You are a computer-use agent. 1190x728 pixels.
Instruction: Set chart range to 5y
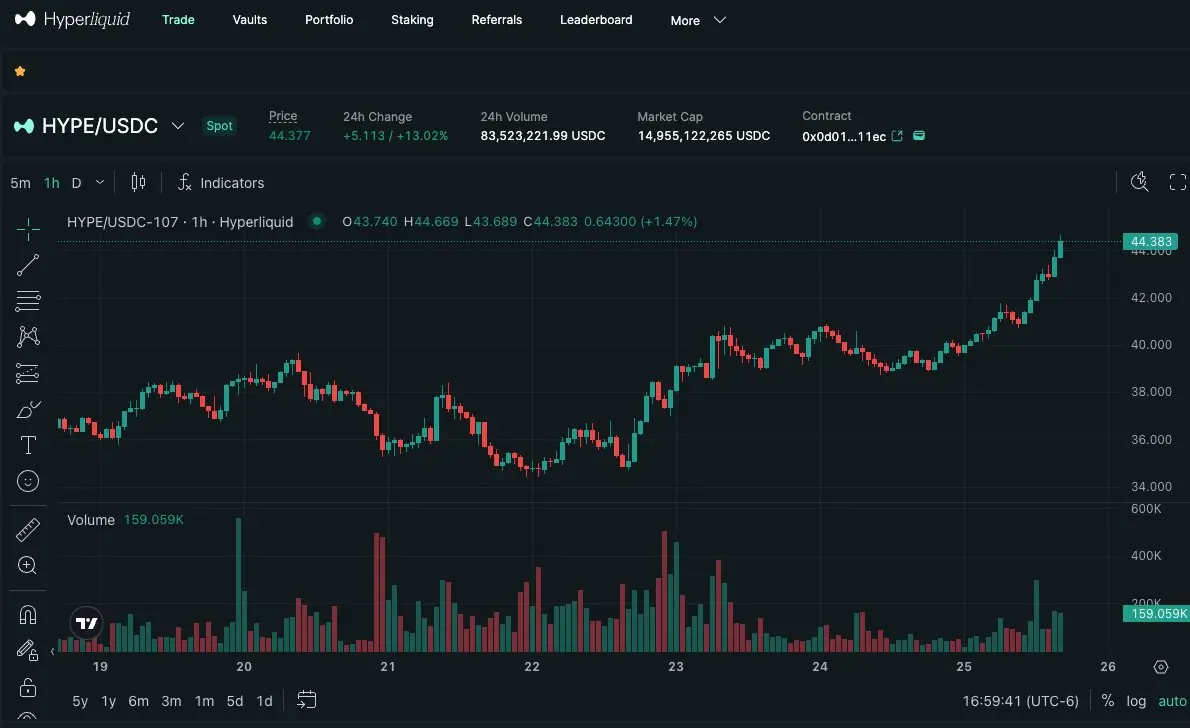pyautogui.click(x=80, y=701)
